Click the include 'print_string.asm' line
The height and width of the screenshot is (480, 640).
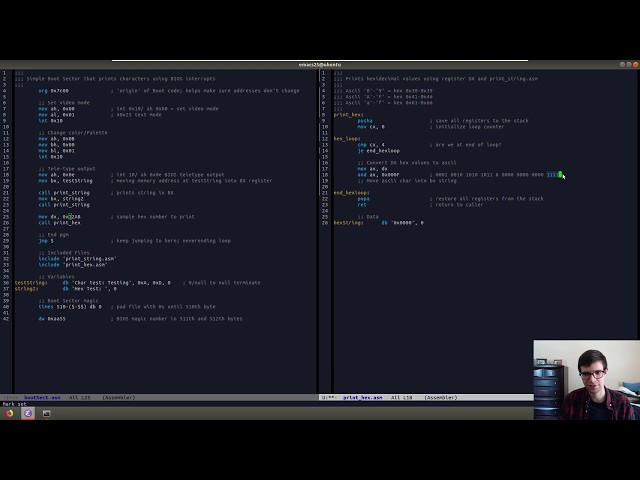click(x=78, y=259)
